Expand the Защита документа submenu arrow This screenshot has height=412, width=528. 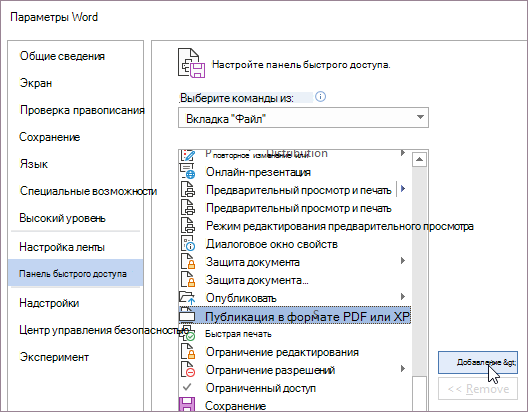(x=403, y=261)
